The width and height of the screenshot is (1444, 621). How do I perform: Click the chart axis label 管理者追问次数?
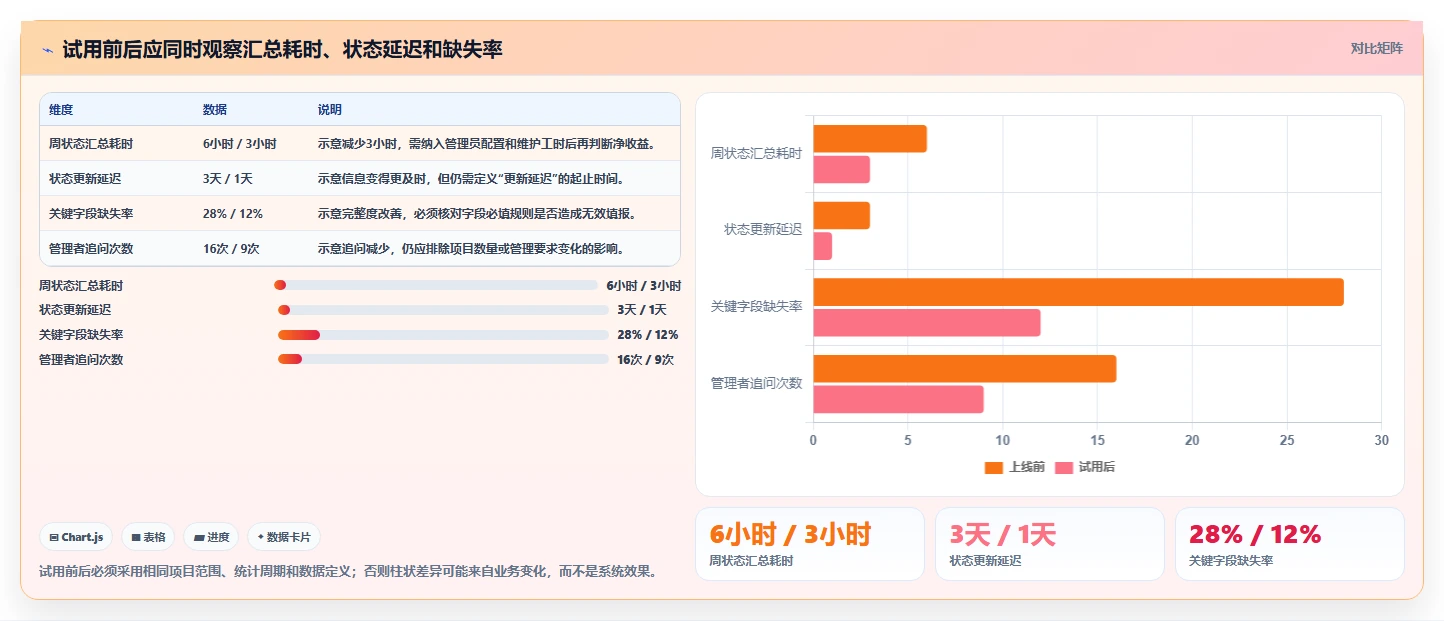tap(756, 383)
